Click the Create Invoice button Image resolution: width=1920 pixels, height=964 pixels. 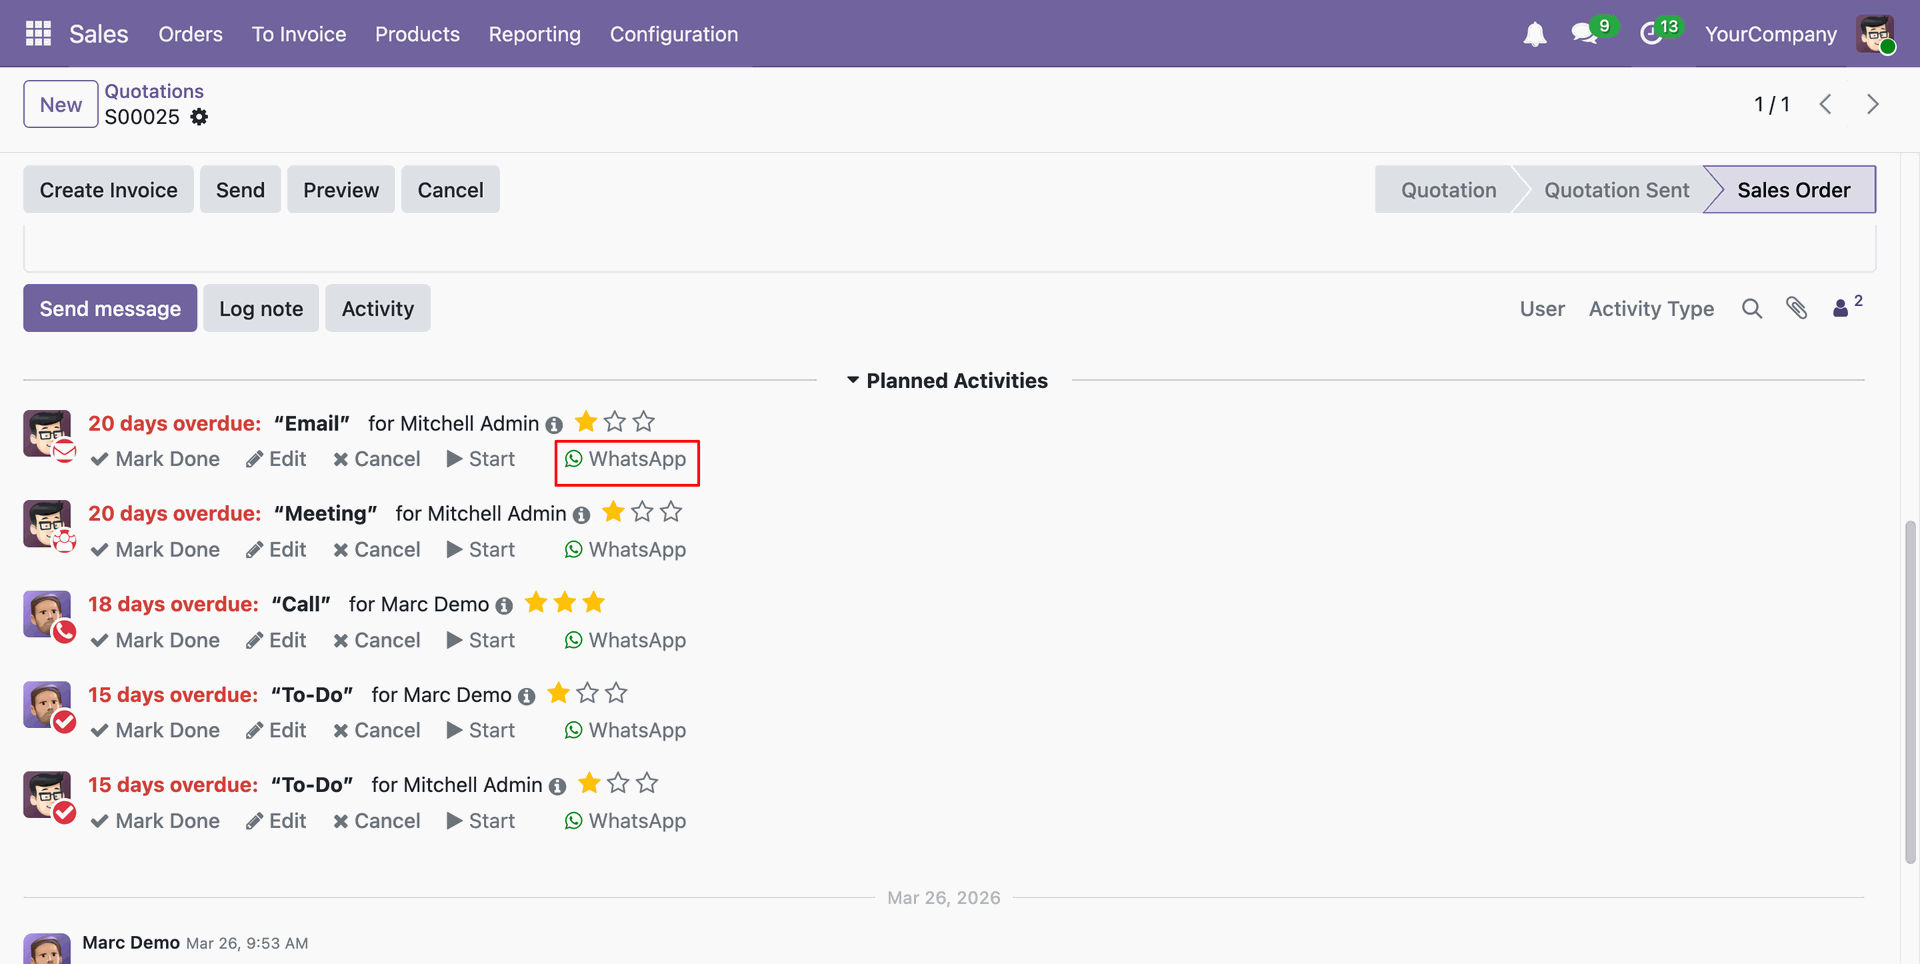tap(108, 190)
